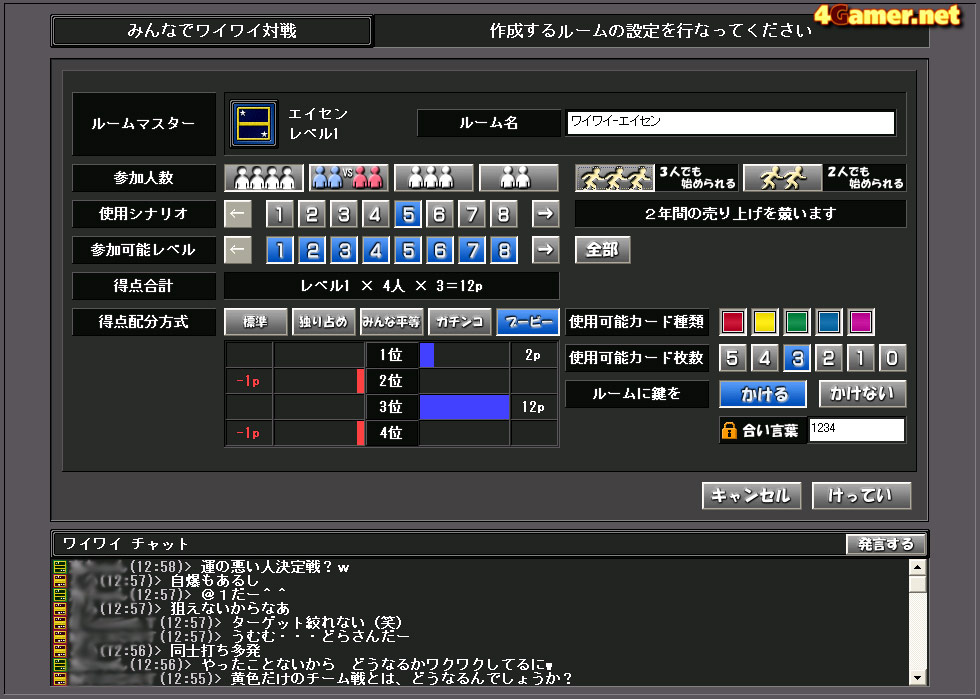
Task: Choose ガチンコ point distribution
Action: tap(459, 322)
